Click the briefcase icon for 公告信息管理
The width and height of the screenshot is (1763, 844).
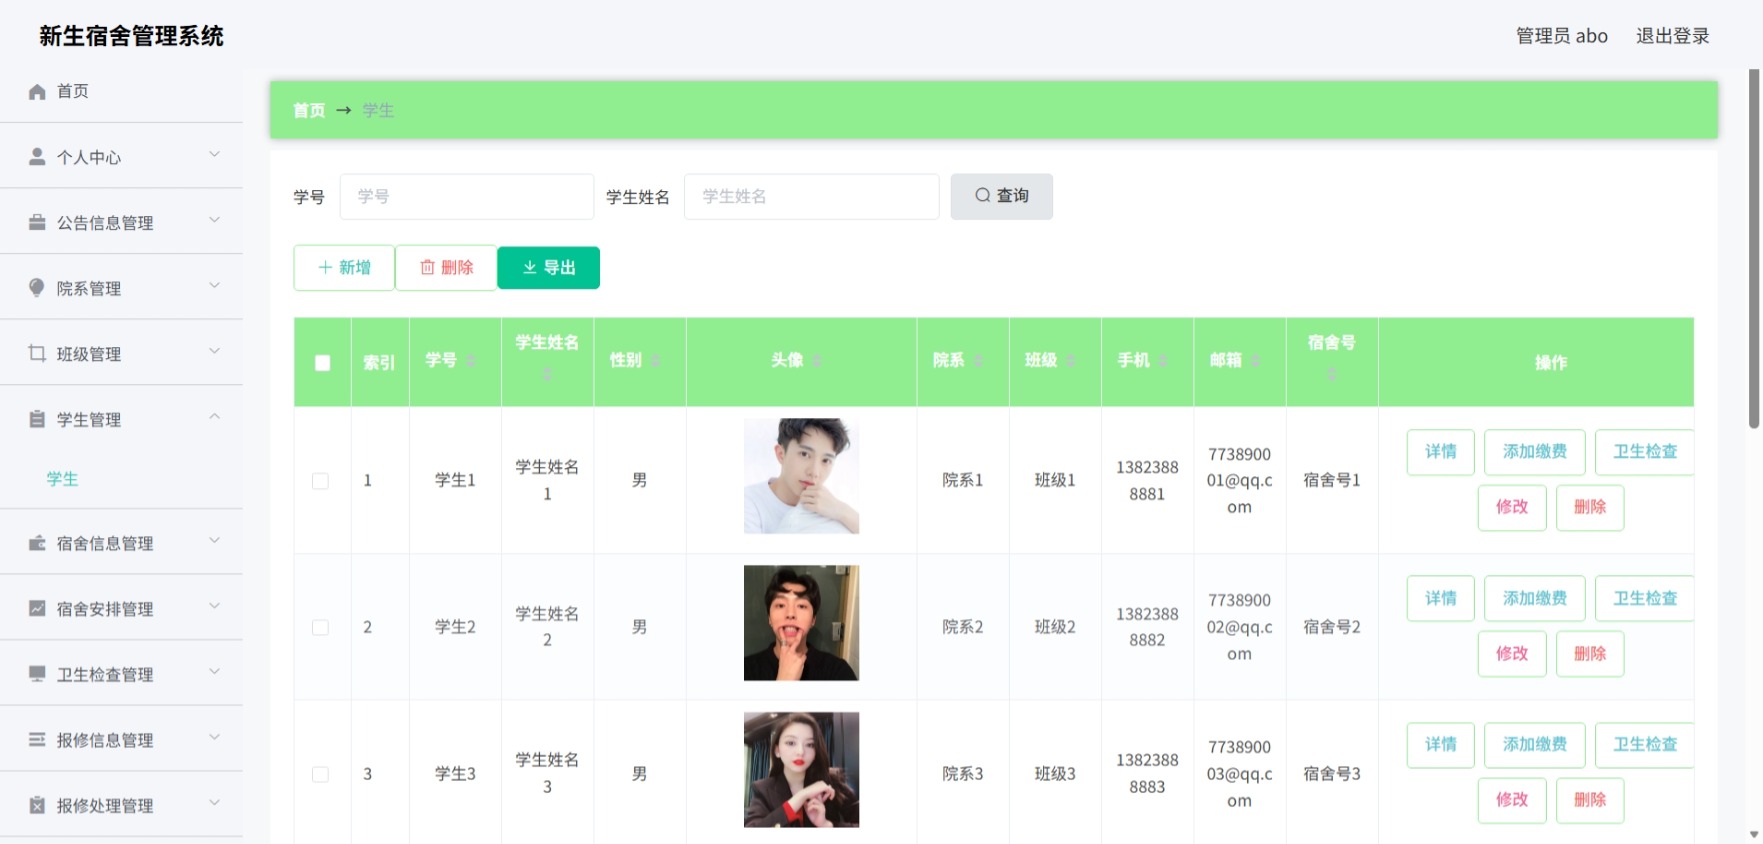click(x=37, y=222)
